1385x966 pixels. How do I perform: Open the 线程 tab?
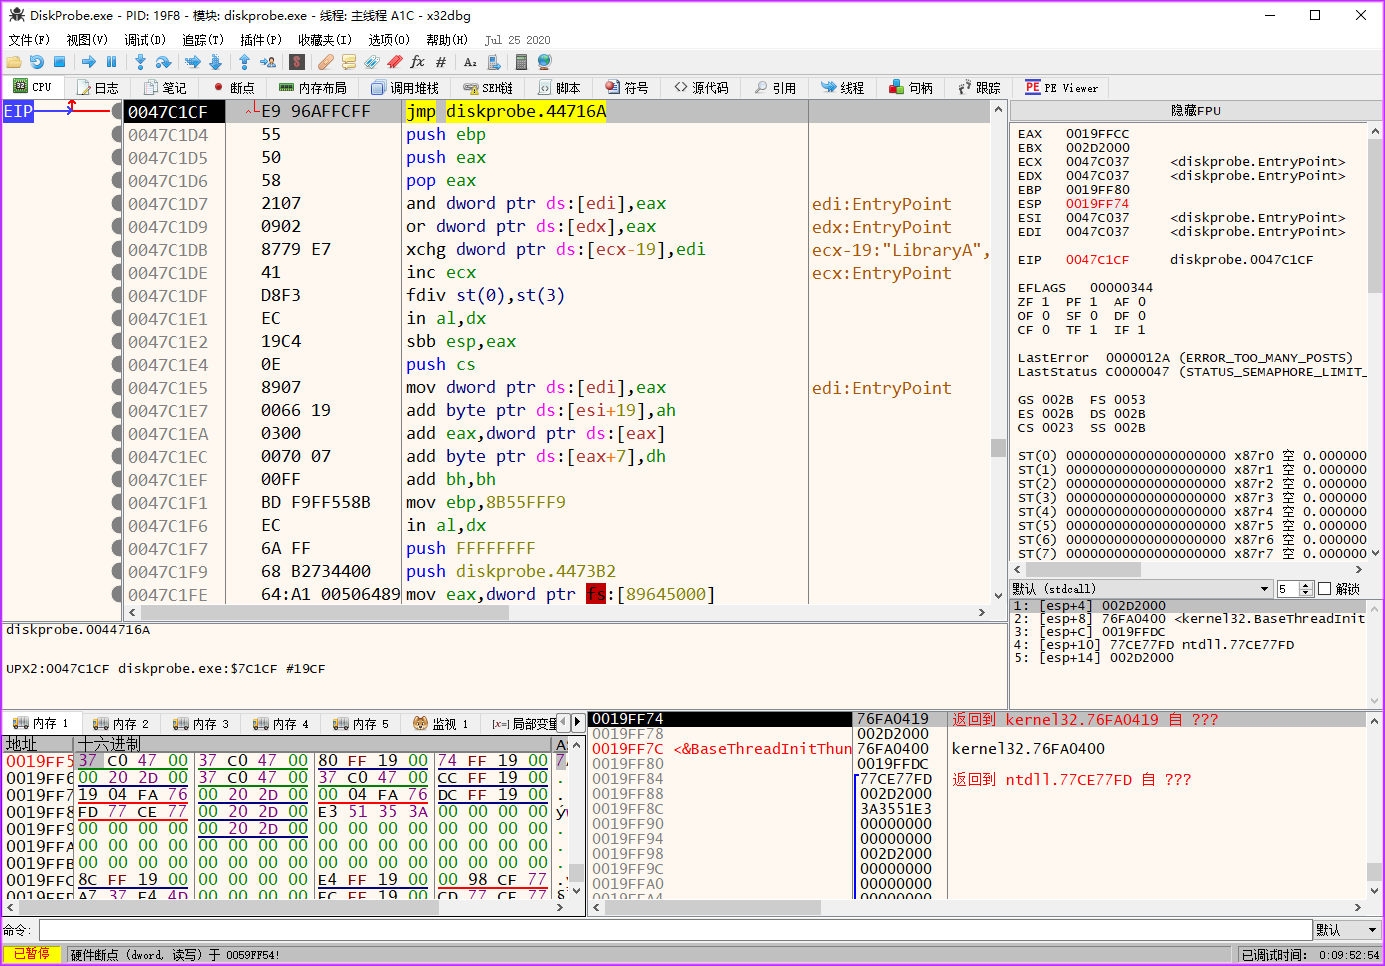[x=842, y=88]
